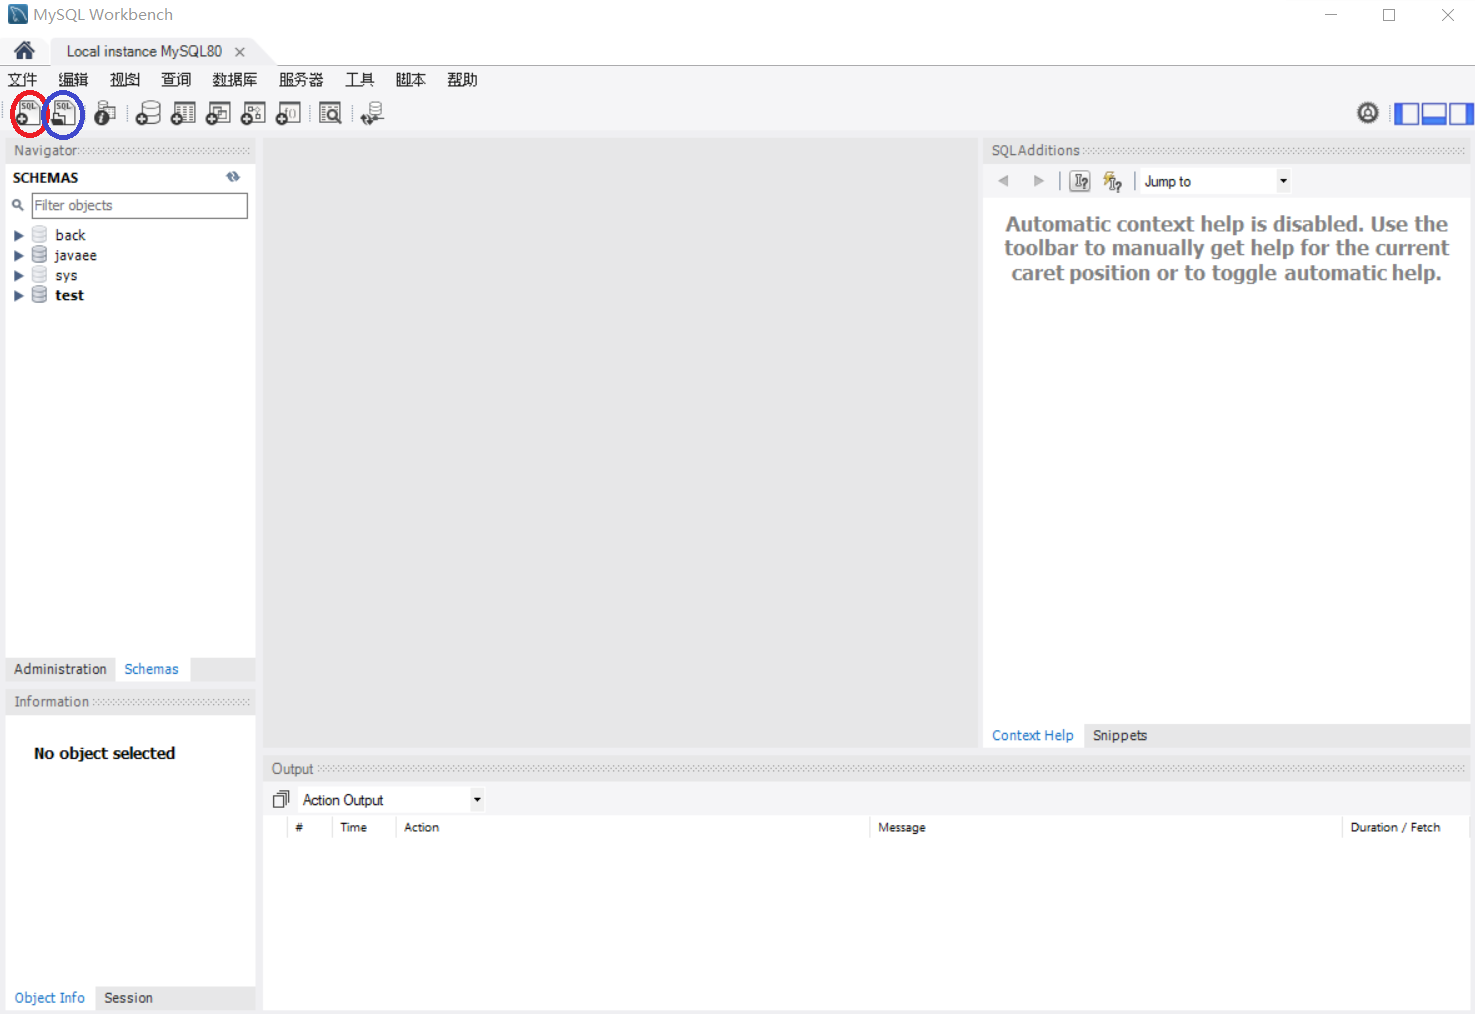This screenshot has width=1475, height=1014.
Task: Click the # column header
Action: [x=299, y=827]
